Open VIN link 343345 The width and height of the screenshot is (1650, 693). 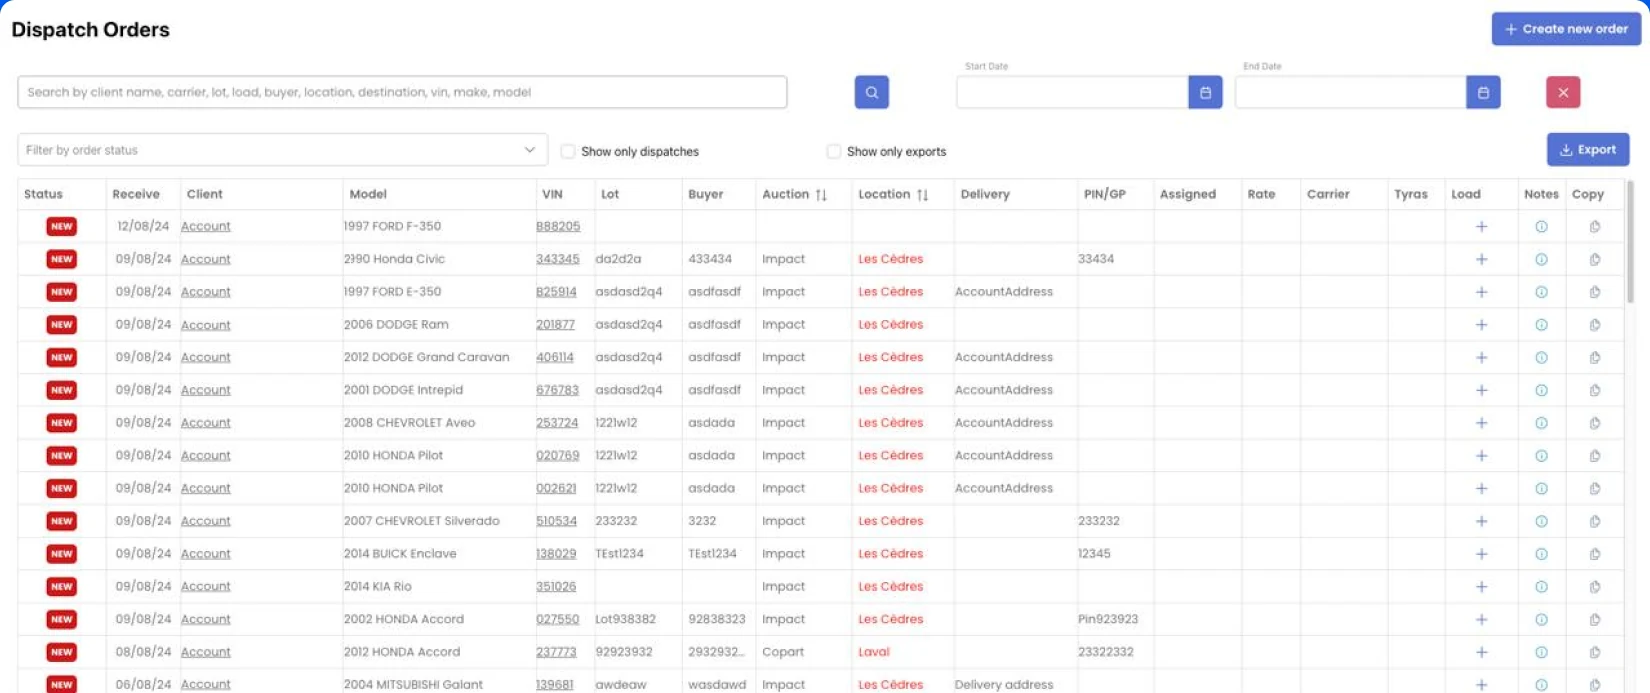[x=557, y=259]
